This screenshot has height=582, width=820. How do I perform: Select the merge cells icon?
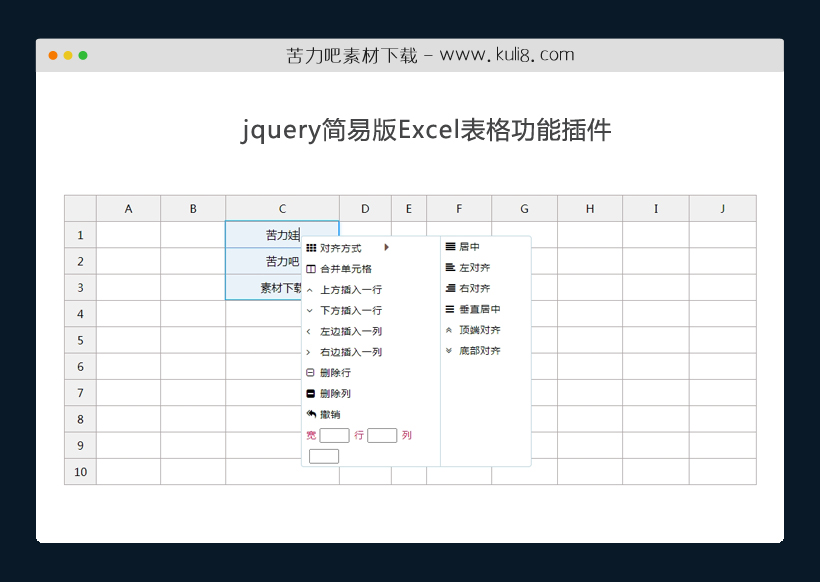(x=311, y=268)
